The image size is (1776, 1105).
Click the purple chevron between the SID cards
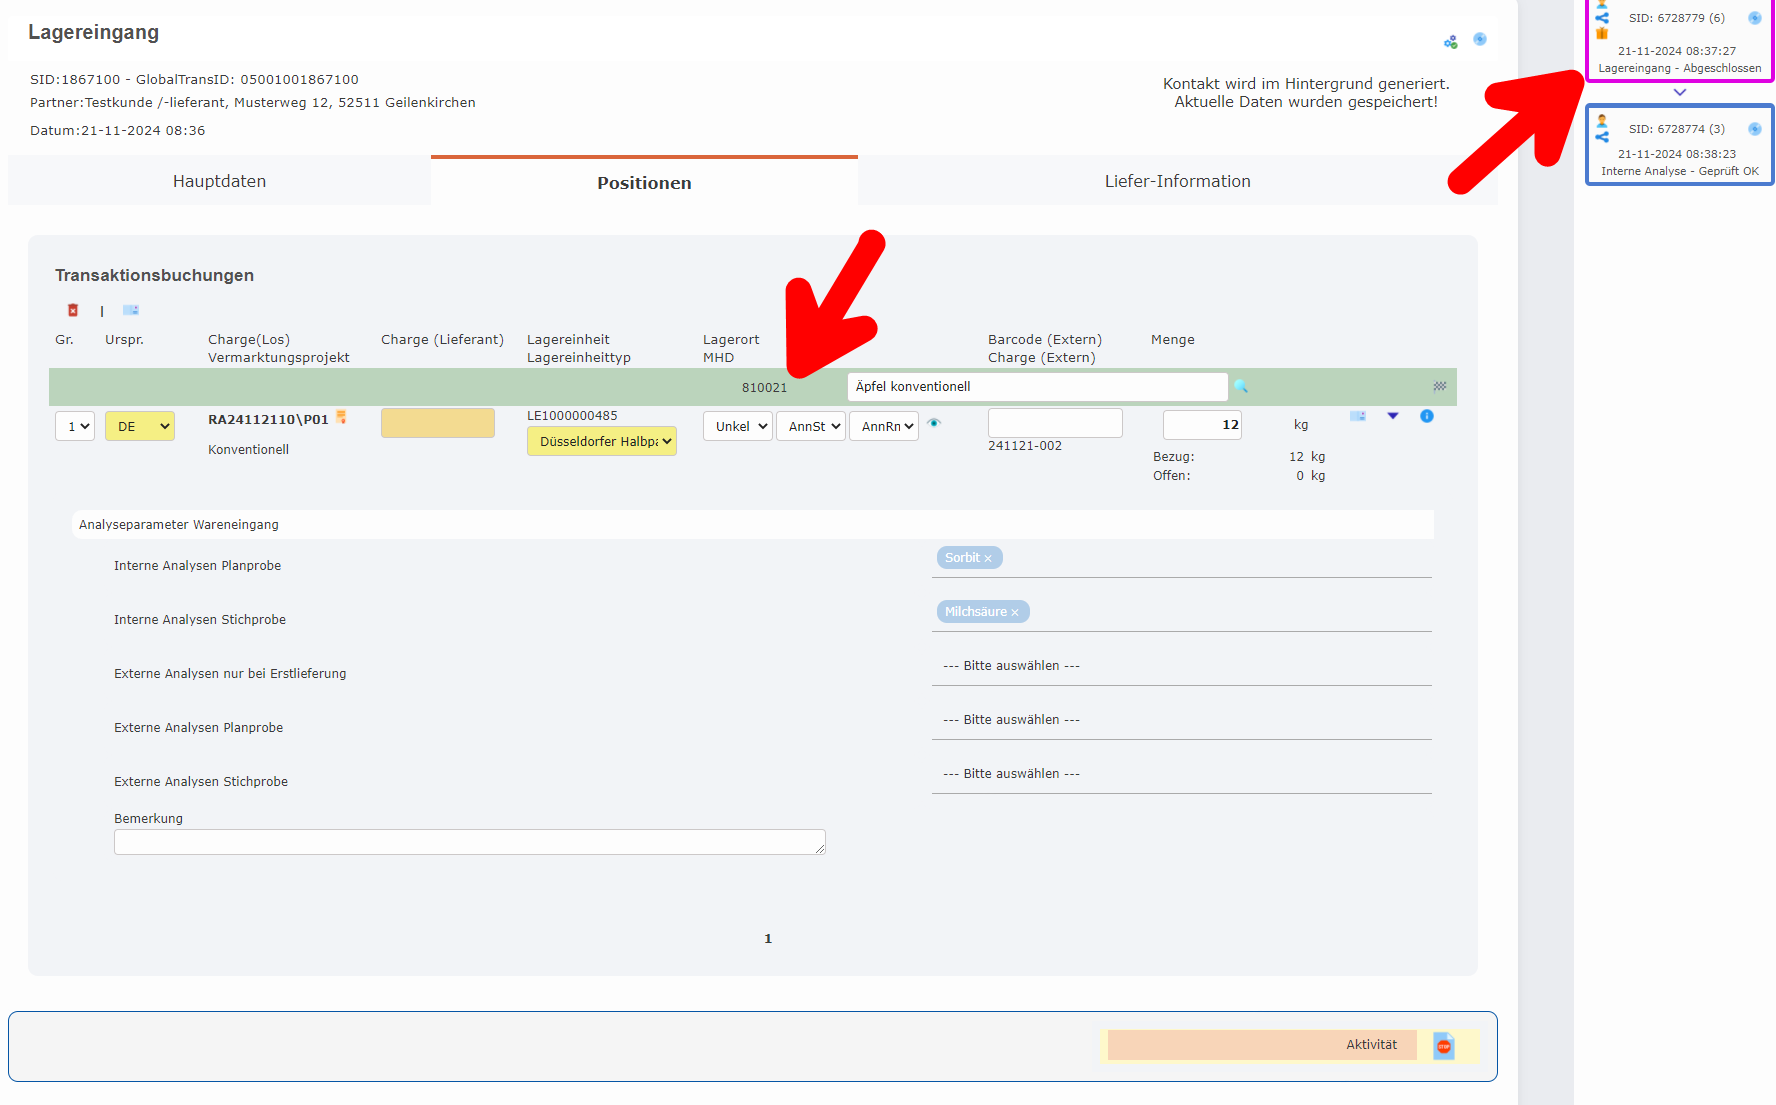(x=1680, y=92)
